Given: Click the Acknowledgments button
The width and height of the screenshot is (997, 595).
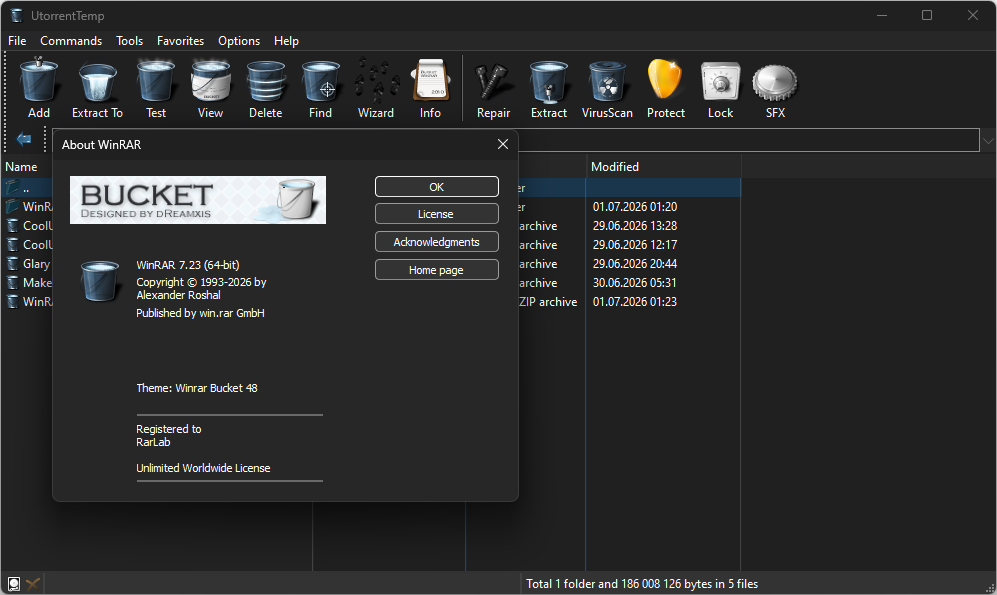Looking at the screenshot, I should [x=437, y=242].
